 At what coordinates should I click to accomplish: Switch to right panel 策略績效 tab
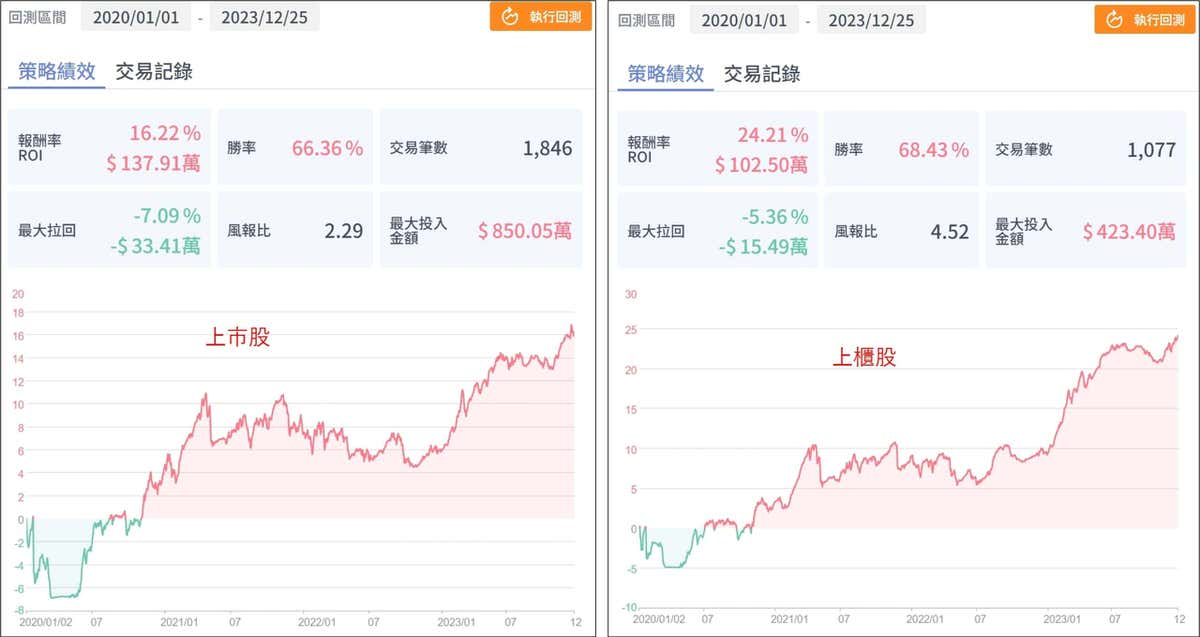(x=665, y=73)
